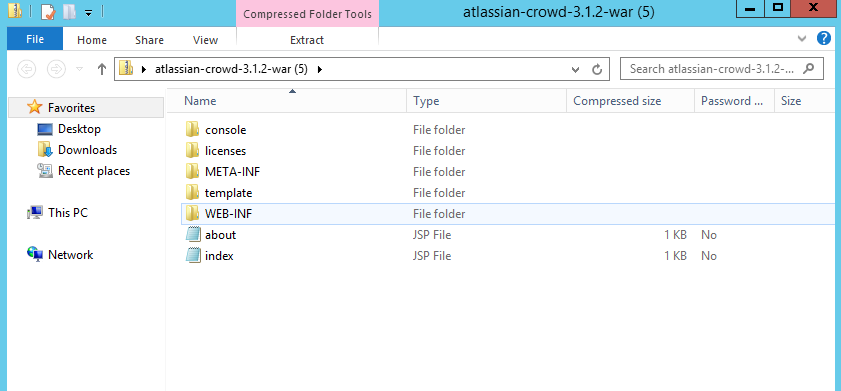Open Help with the question mark icon

(823, 39)
